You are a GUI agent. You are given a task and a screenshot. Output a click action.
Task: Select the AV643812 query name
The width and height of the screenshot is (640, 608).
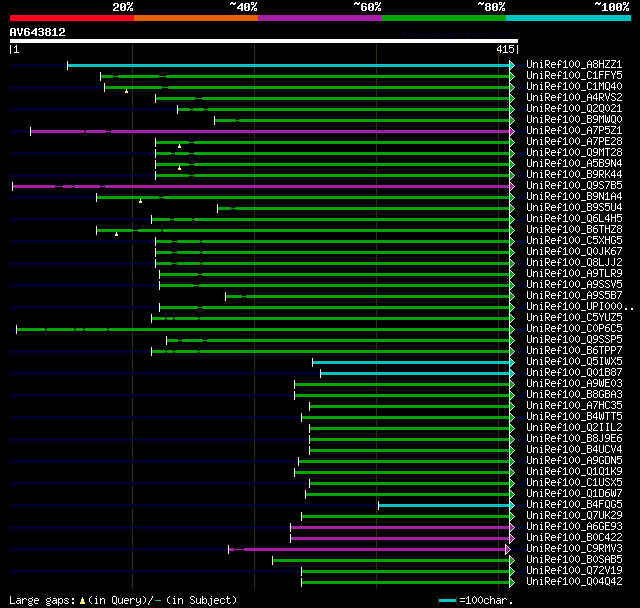pyautogui.click(x=38, y=32)
